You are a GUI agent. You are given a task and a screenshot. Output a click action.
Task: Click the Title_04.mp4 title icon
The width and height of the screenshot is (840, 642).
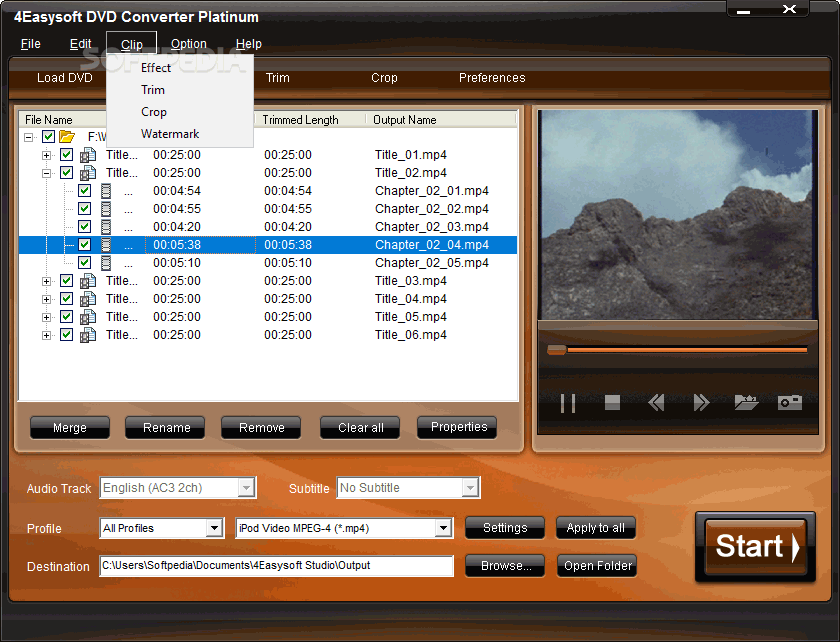(88, 299)
